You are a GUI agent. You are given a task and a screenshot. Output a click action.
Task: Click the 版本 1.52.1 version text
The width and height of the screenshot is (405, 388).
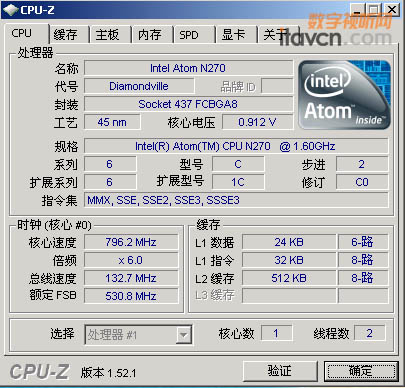[109, 373]
